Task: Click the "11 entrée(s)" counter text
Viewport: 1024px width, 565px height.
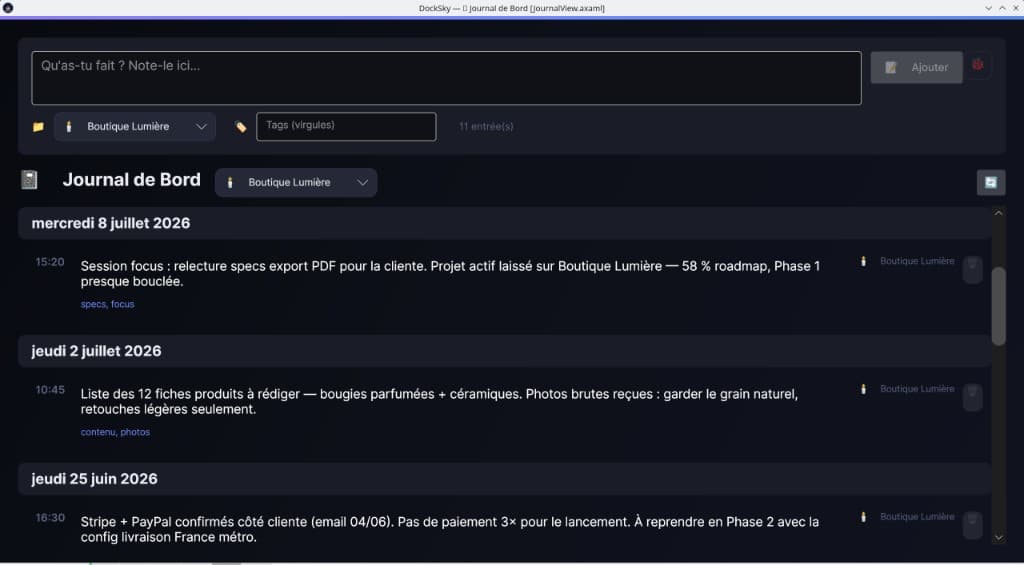Action: click(x=486, y=127)
